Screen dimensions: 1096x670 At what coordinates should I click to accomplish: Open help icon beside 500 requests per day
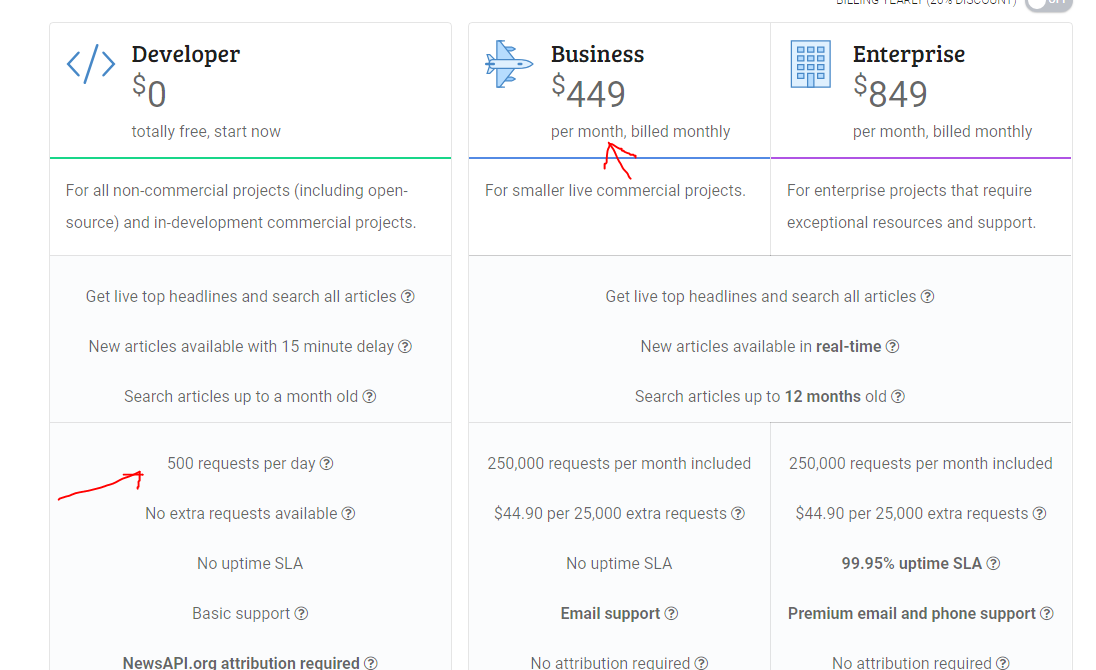[x=326, y=463]
